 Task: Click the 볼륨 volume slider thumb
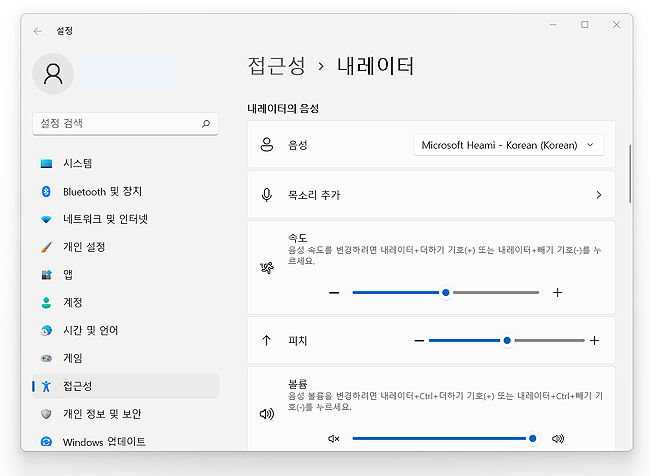[x=532, y=439]
